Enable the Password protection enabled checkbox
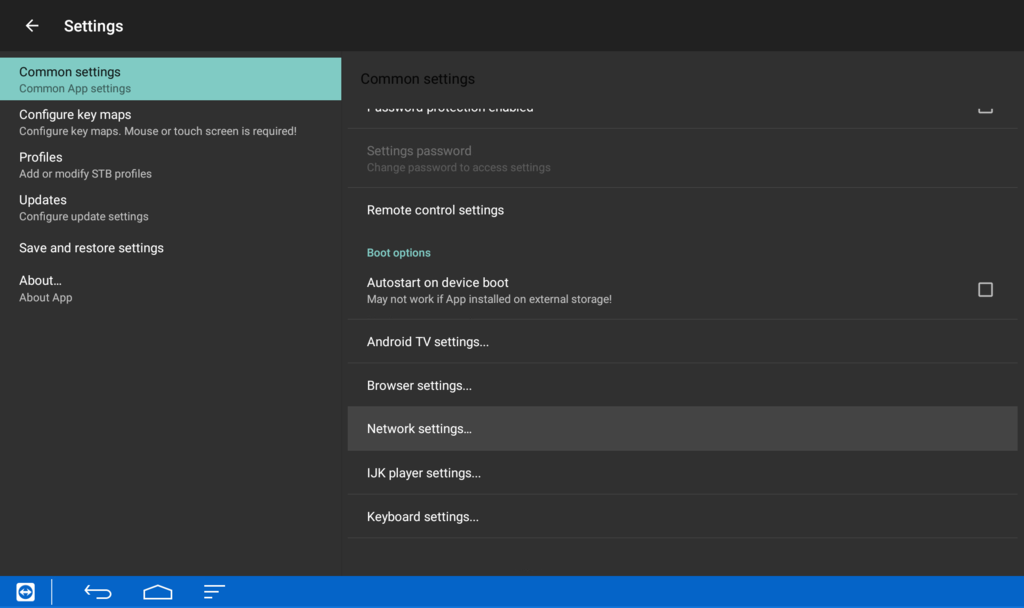 pos(985,107)
